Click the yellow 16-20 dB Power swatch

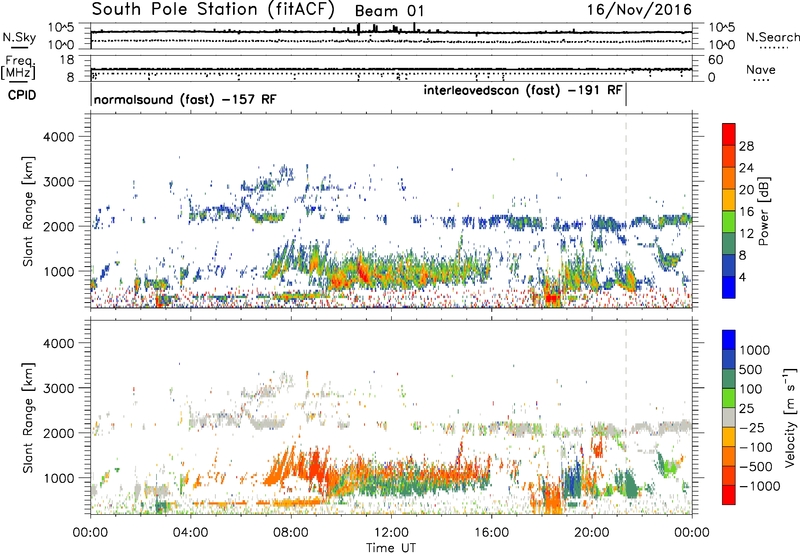tap(729, 200)
